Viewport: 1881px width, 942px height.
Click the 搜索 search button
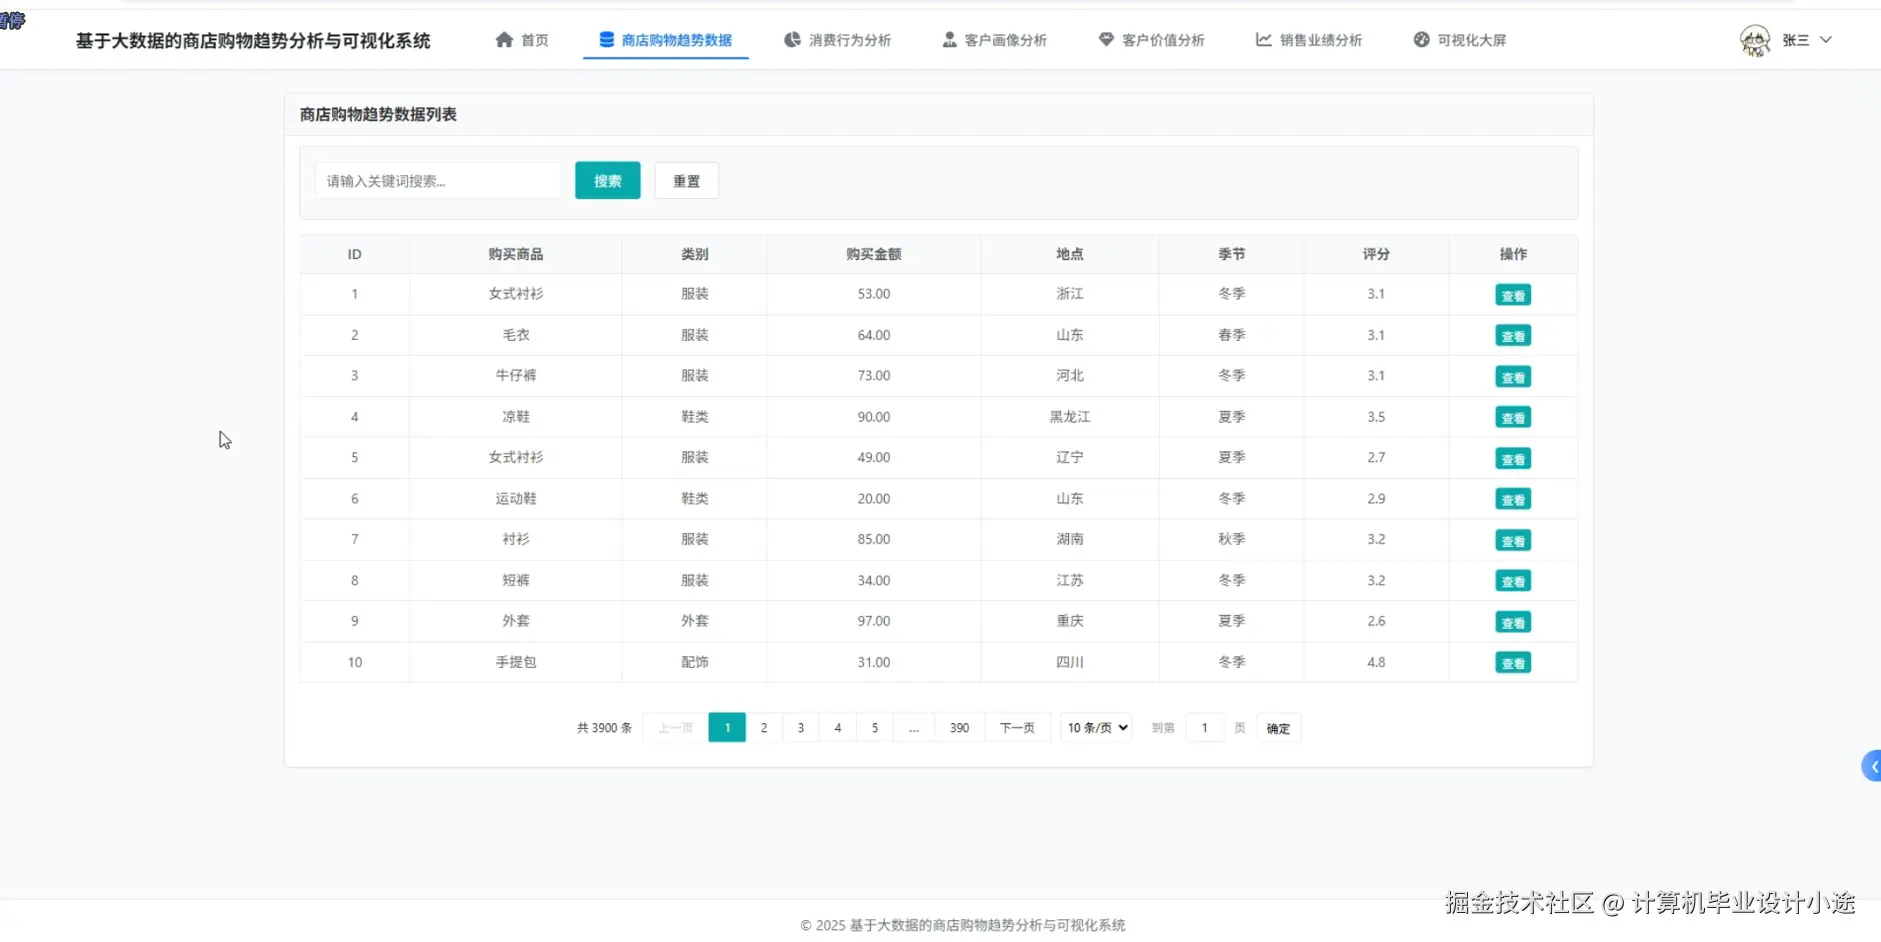point(606,180)
